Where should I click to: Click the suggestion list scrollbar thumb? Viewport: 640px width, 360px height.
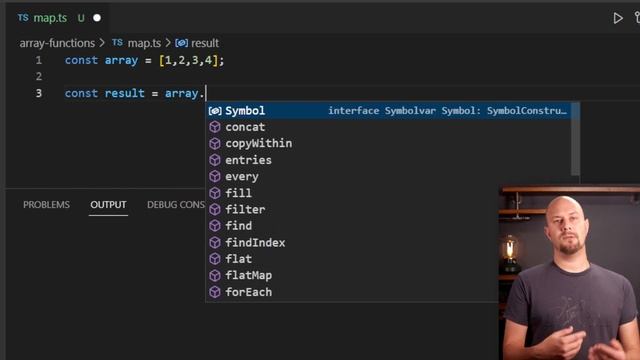tap(576, 139)
